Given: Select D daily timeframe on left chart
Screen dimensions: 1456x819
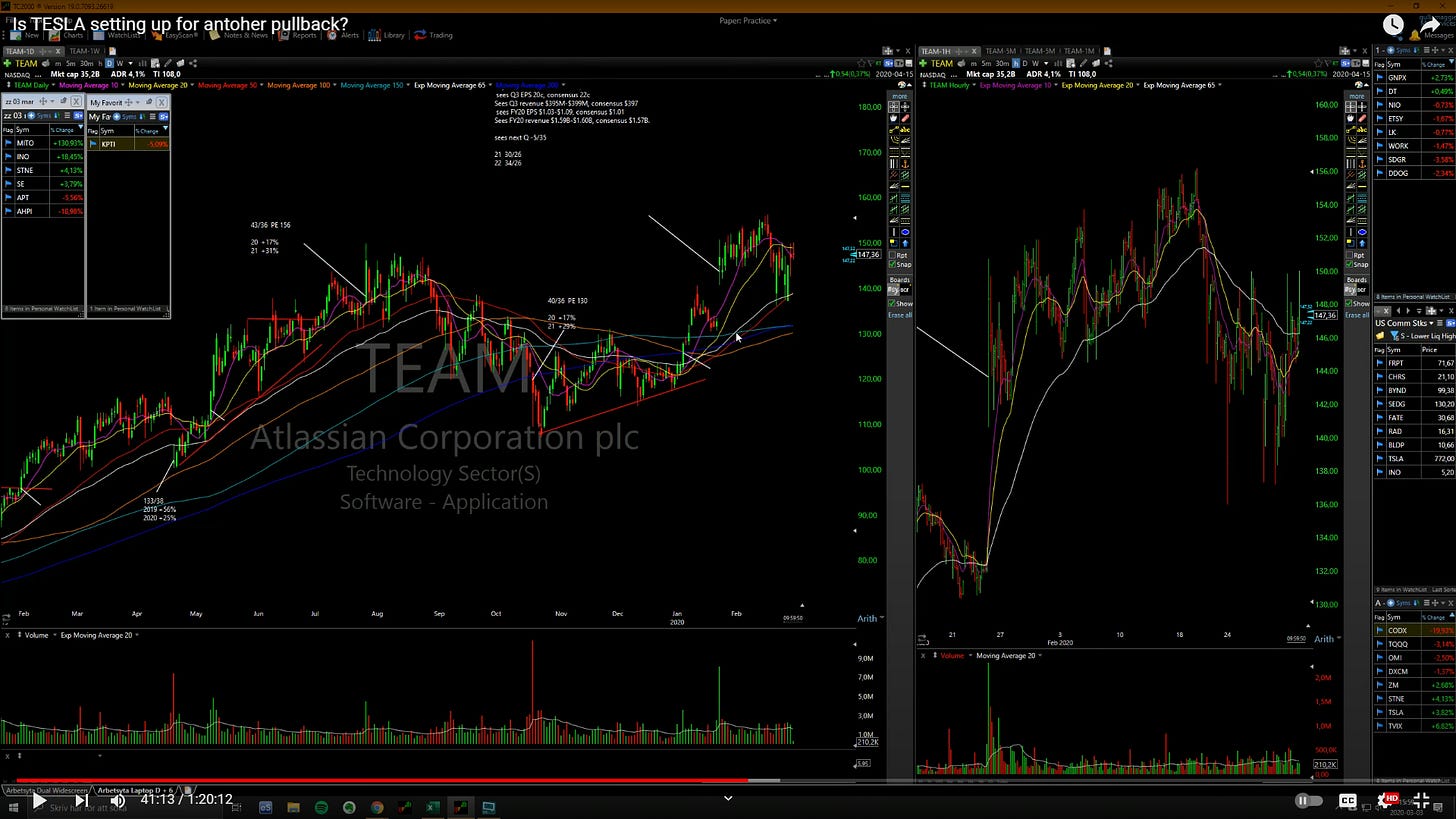Looking at the screenshot, I should click(110, 63).
